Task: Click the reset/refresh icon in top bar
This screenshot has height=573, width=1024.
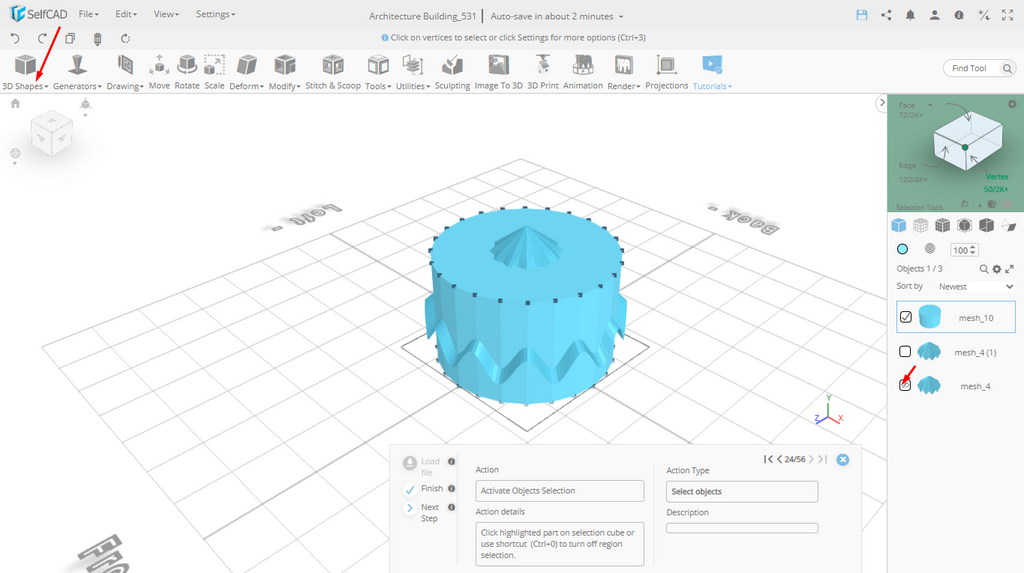Action: pyautogui.click(x=125, y=39)
